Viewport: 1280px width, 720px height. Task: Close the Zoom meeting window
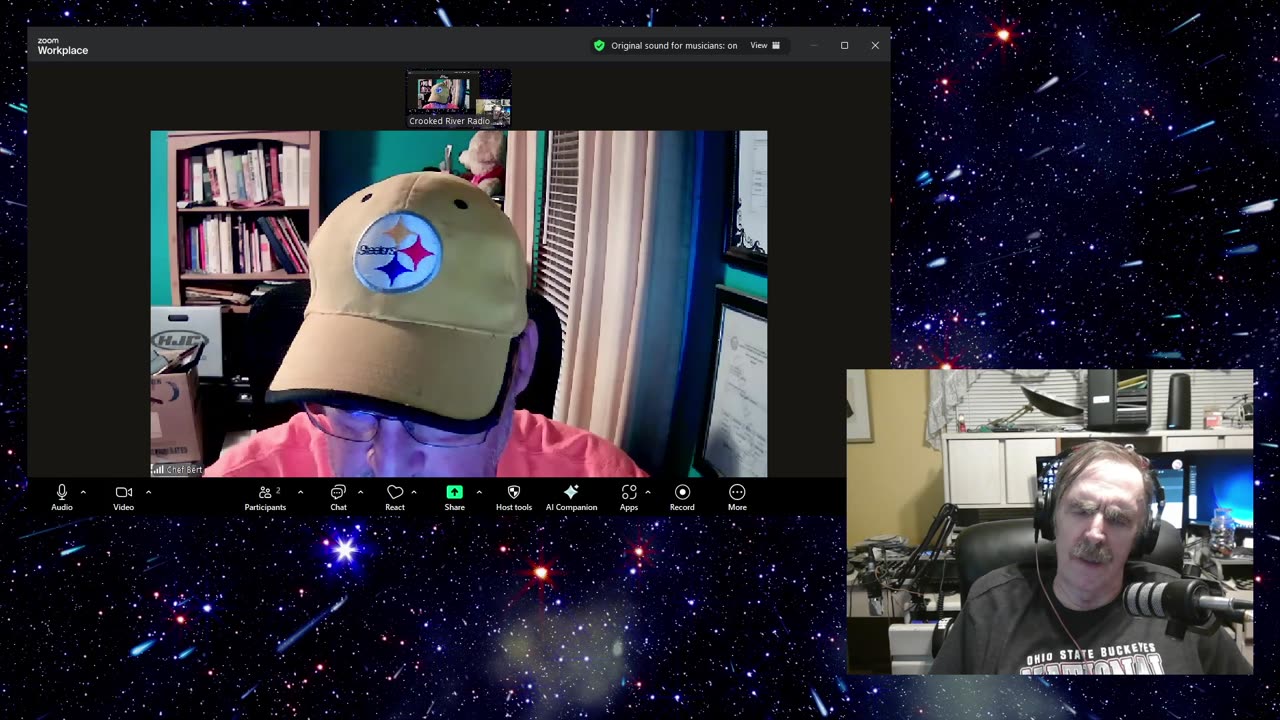(x=875, y=45)
